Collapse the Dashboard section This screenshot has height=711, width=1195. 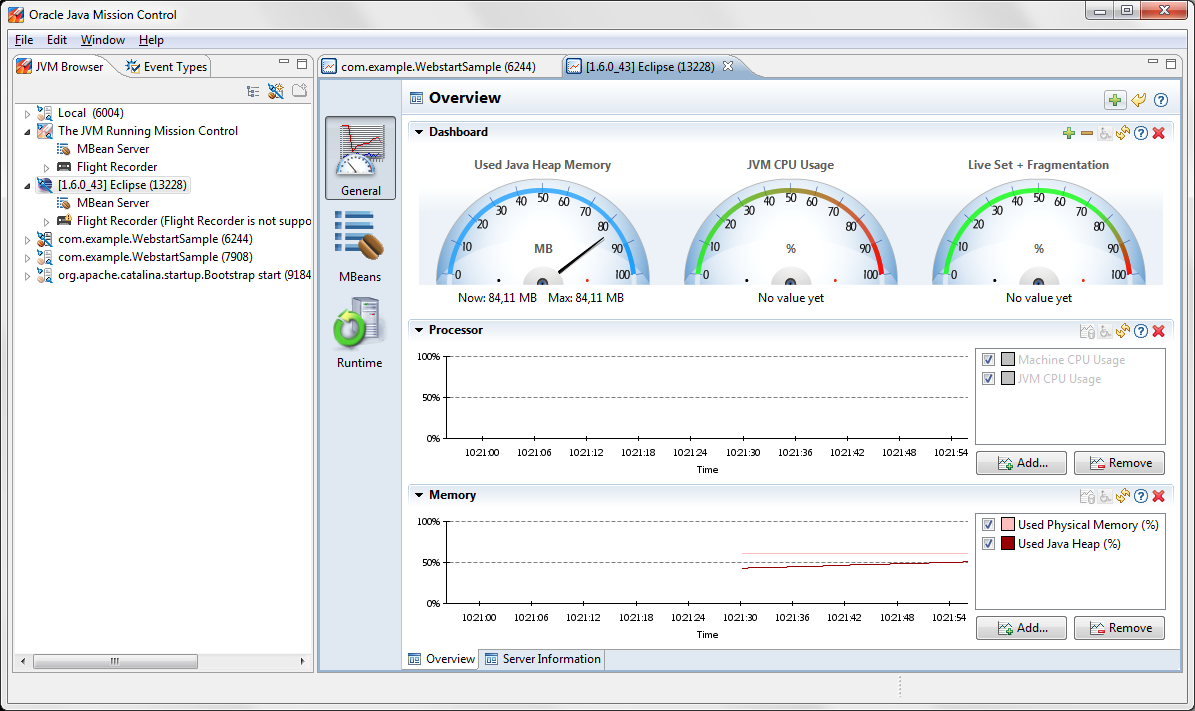click(x=418, y=132)
